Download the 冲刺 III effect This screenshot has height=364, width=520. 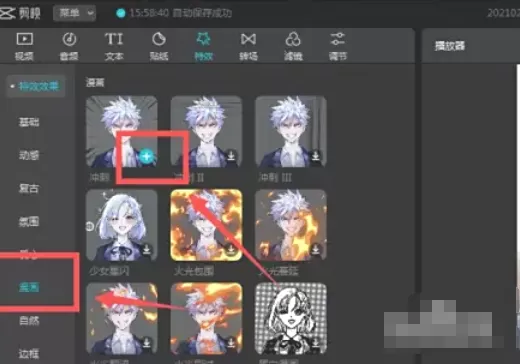tap(315, 156)
